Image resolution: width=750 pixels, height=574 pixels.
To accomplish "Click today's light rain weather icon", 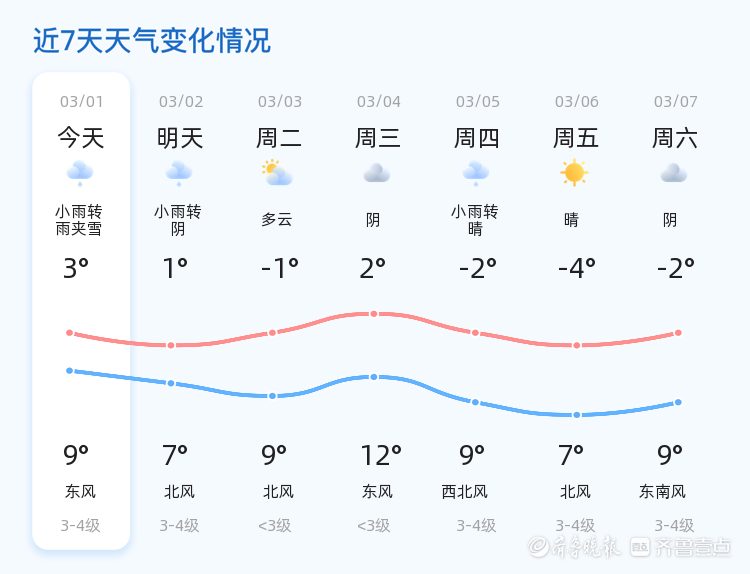I will [80, 173].
